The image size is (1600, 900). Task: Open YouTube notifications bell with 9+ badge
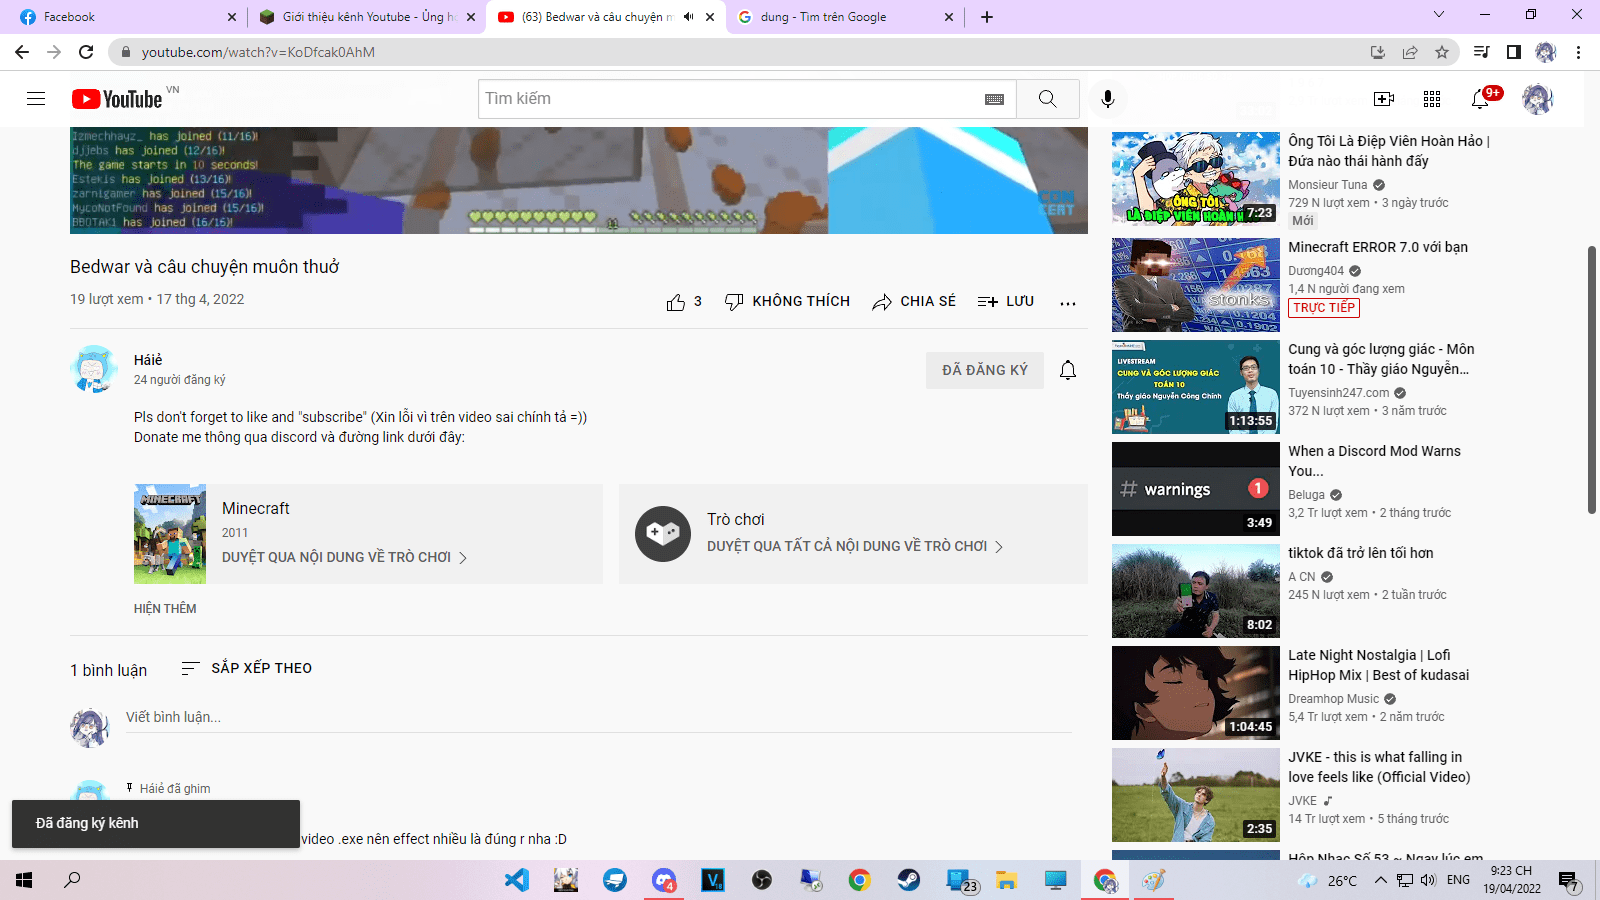(x=1482, y=98)
